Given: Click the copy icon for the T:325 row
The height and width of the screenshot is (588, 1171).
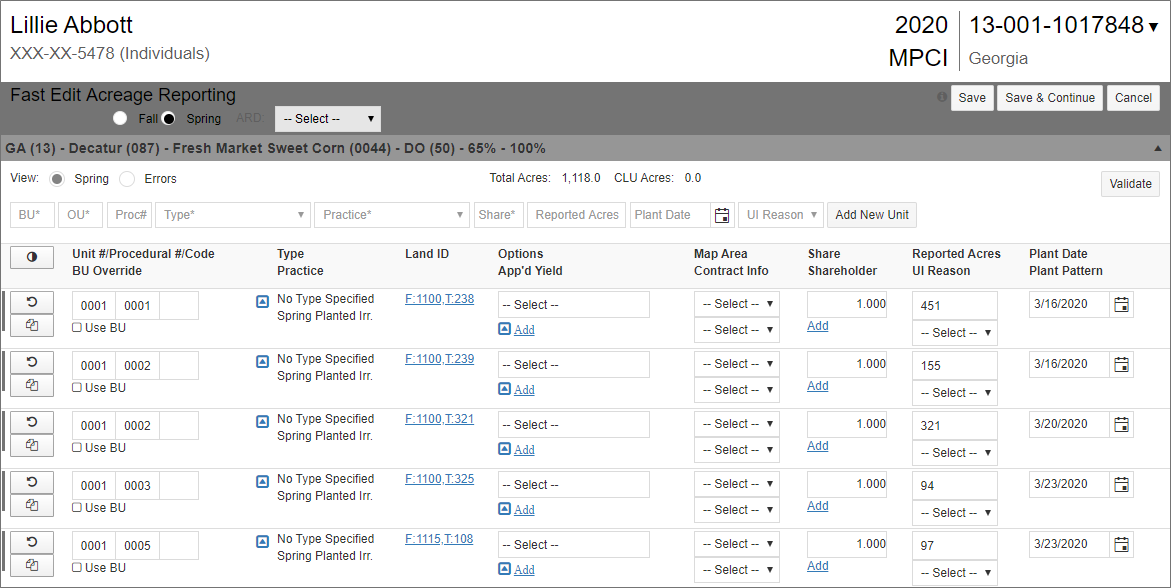Looking at the screenshot, I should pos(32,505).
